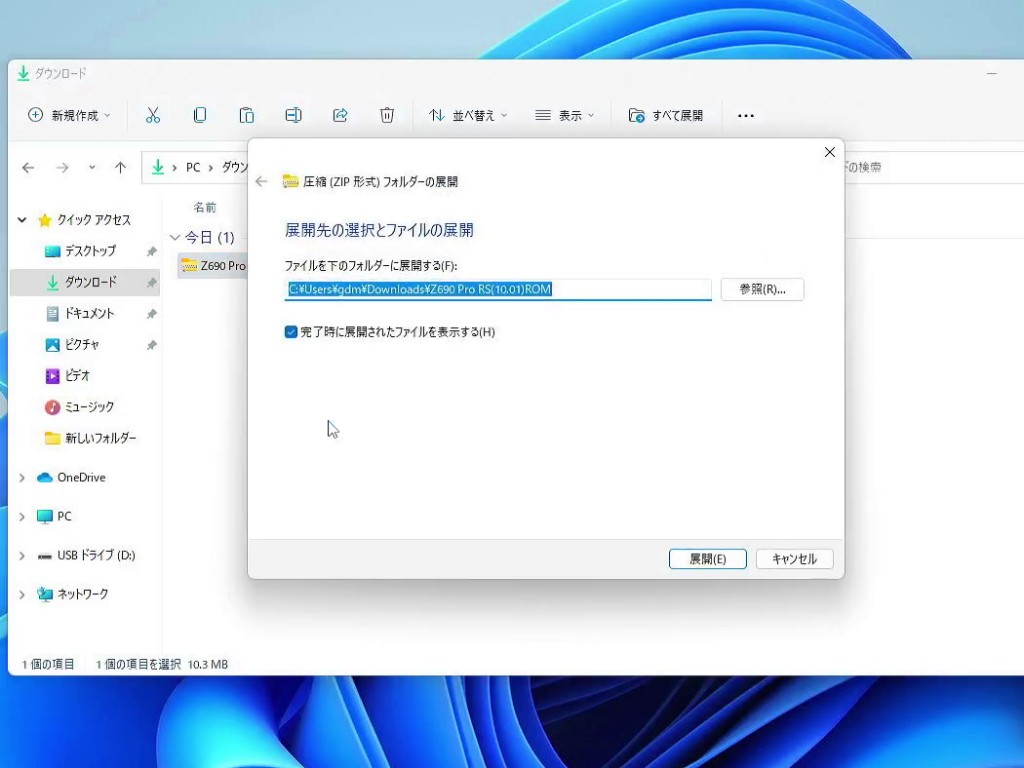Viewport: 1024px width, 768px height.
Task: Click the Cut scissors icon
Action: coord(153,115)
